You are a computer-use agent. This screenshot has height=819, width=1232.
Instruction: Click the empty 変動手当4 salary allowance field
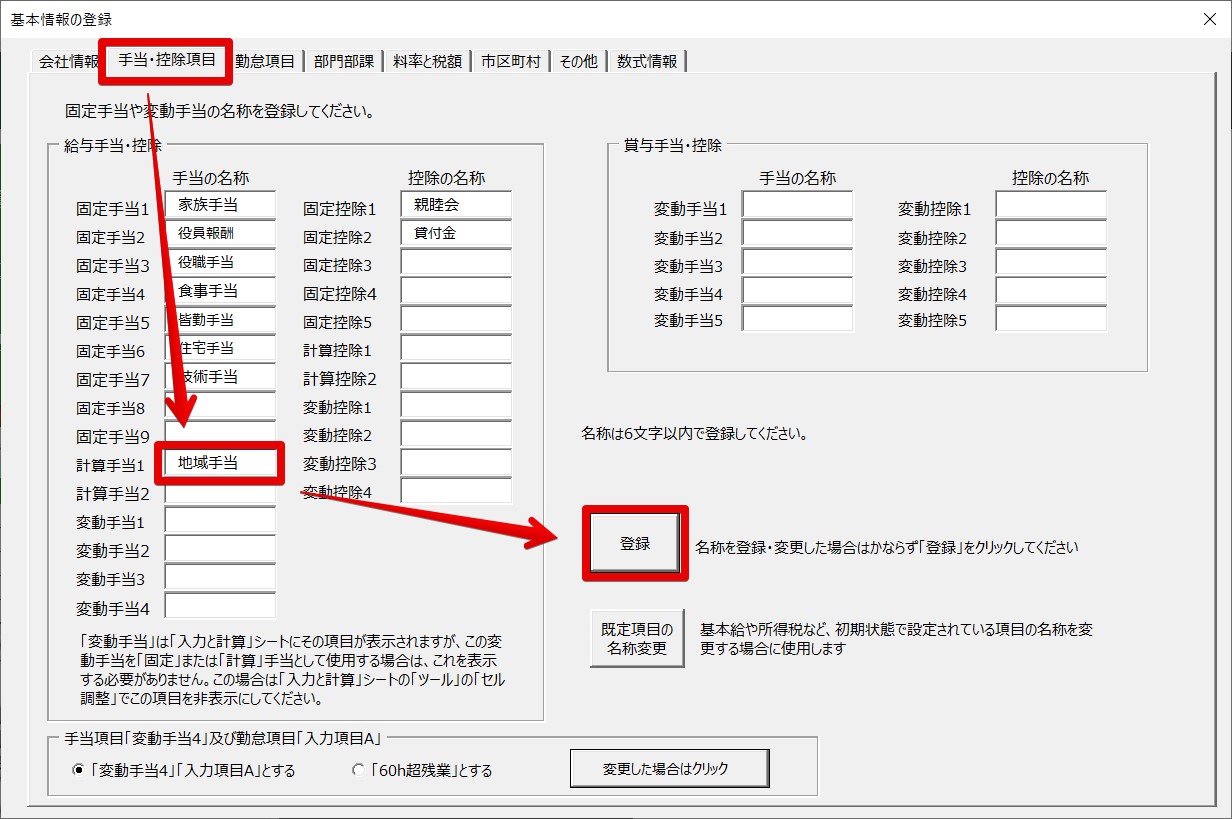tap(220, 606)
